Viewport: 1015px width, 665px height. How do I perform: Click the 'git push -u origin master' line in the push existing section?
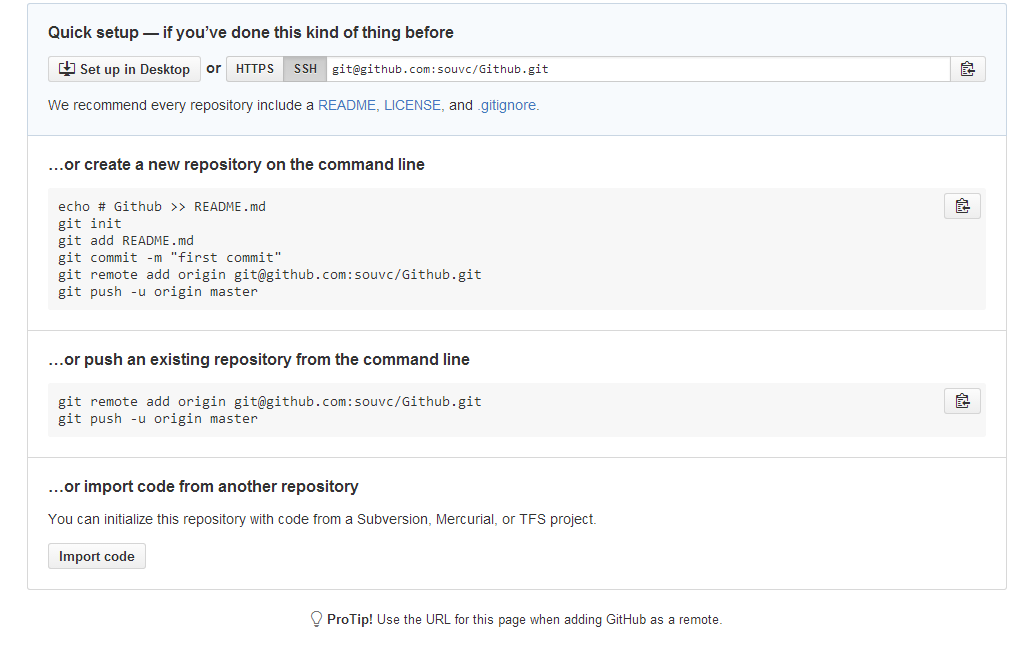pos(157,419)
